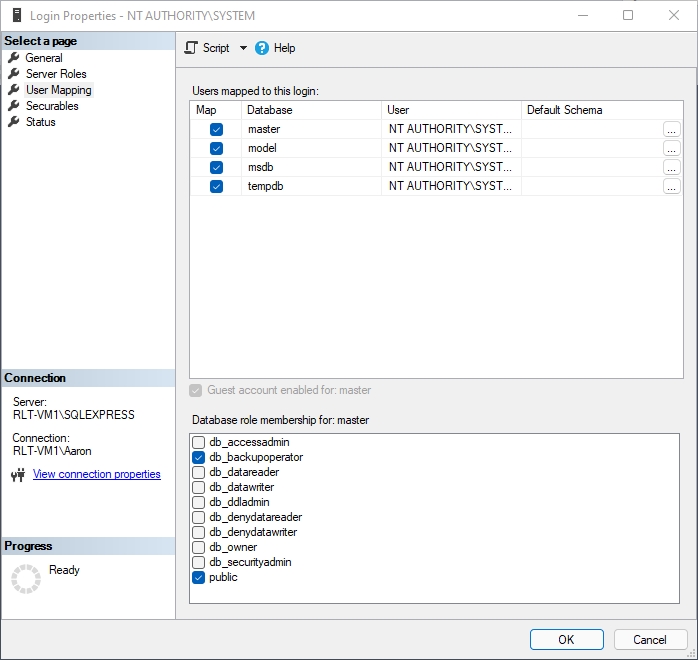Viewport: 698px width, 660px height.
Task: Click the Securables page wrench icon
Action: coord(14,106)
